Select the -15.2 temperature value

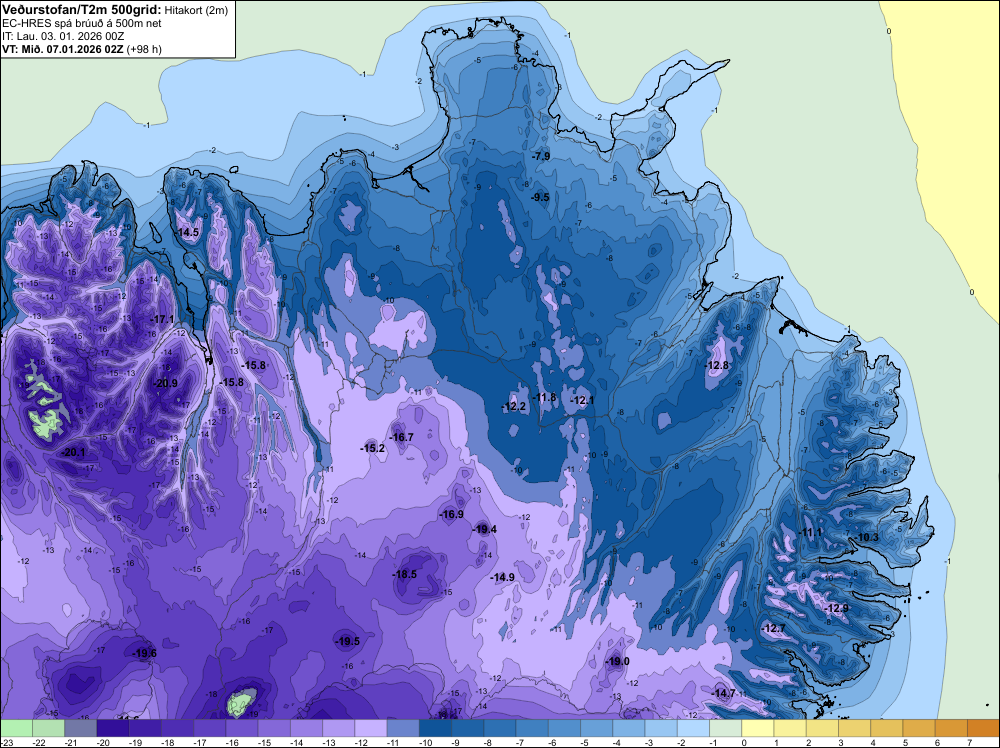(x=372, y=448)
